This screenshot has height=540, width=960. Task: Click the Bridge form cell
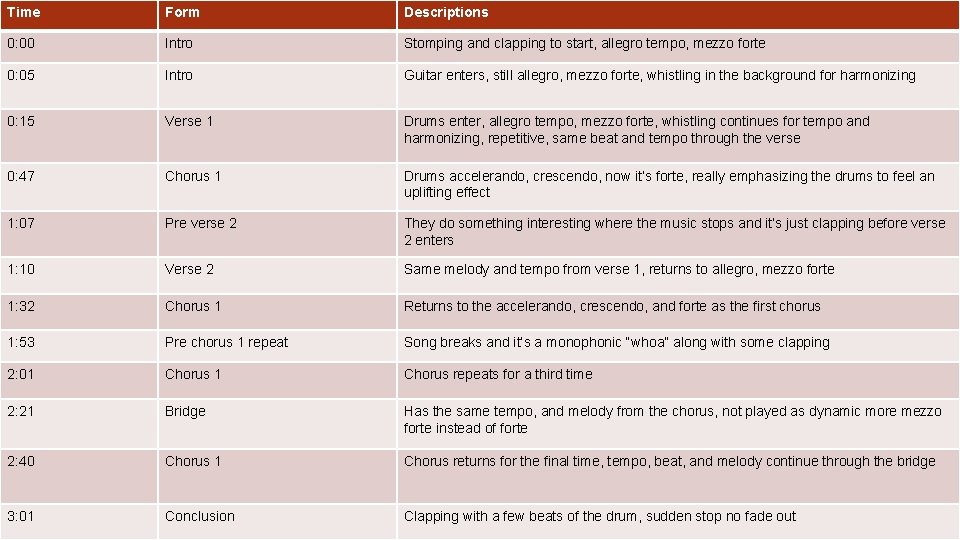tap(185, 411)
